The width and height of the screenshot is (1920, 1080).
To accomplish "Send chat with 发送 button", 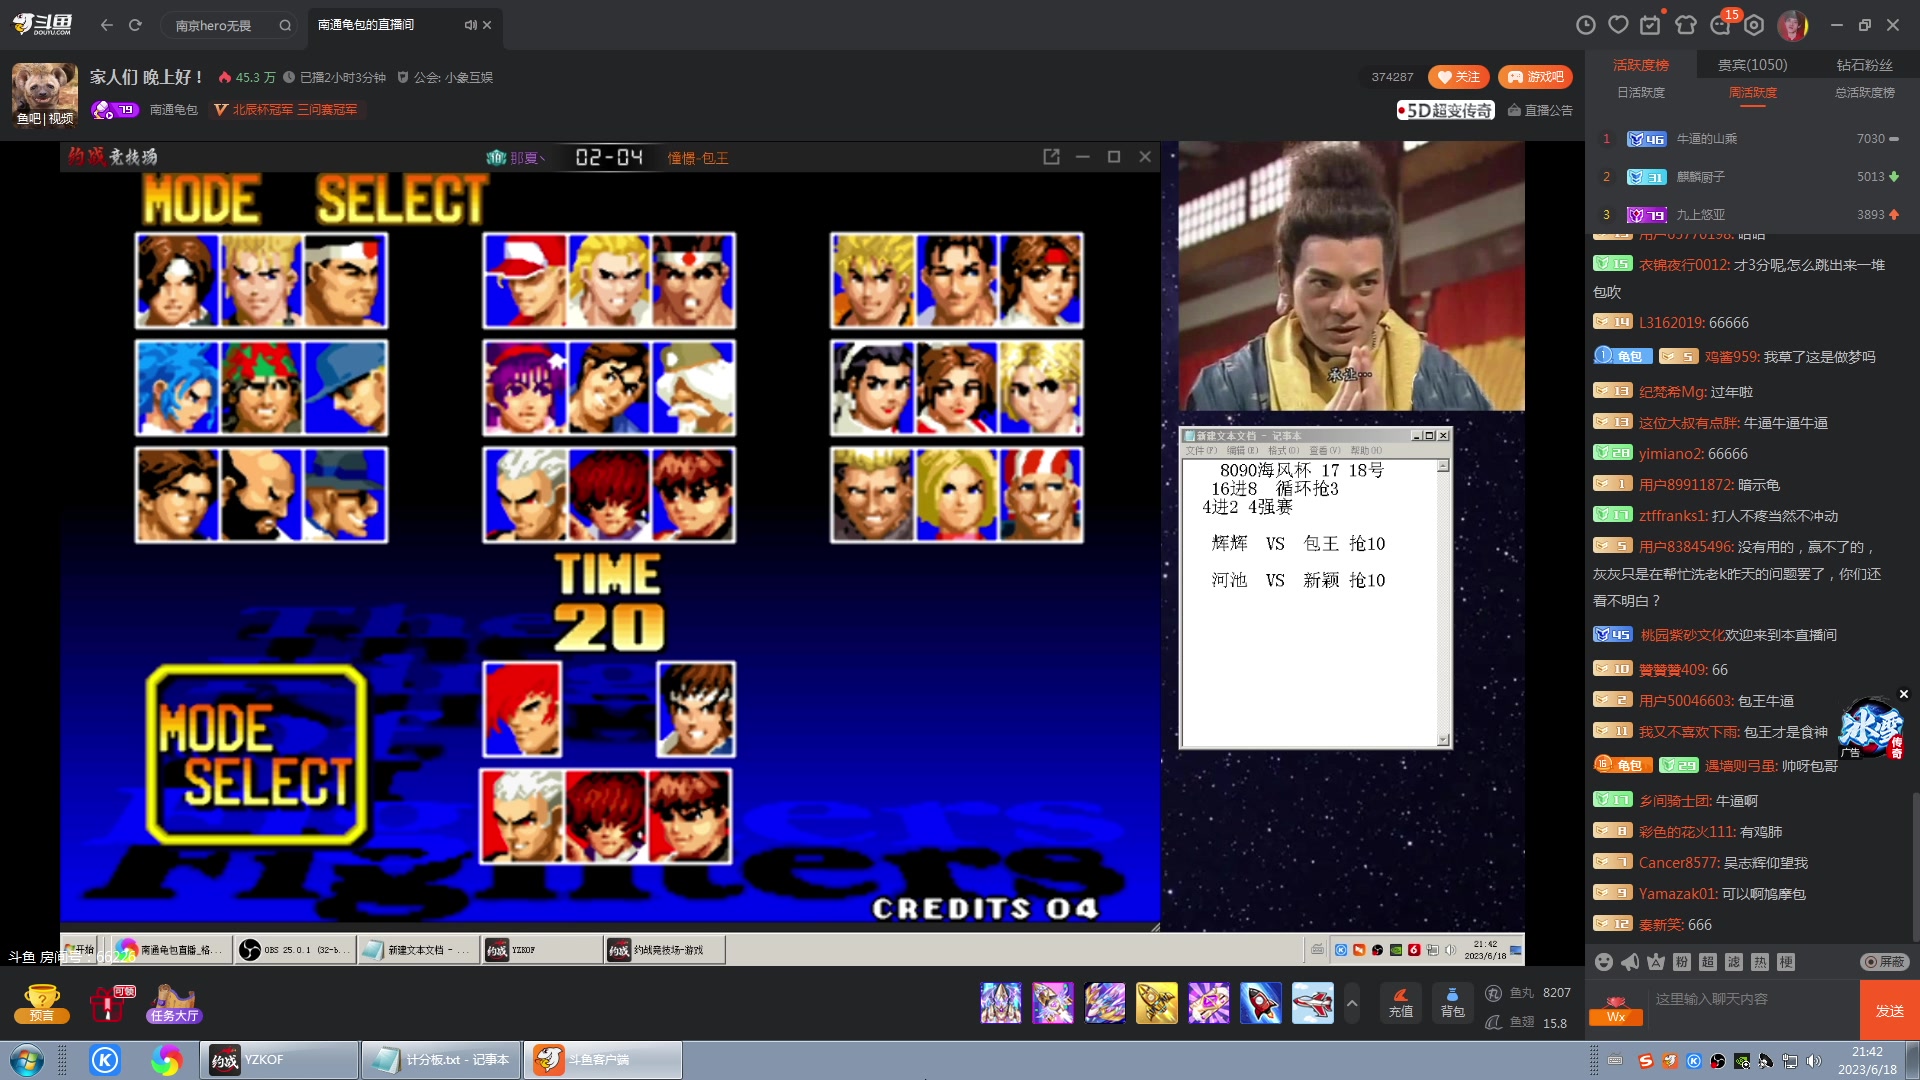I will [1889, 1011].
